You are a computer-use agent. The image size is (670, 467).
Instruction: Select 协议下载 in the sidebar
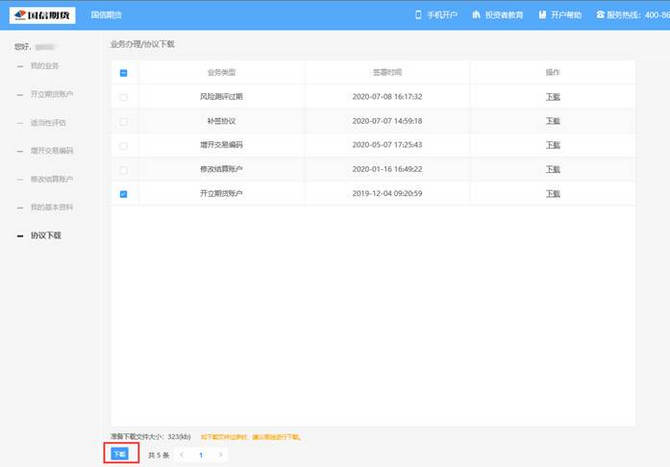[45, 236]
